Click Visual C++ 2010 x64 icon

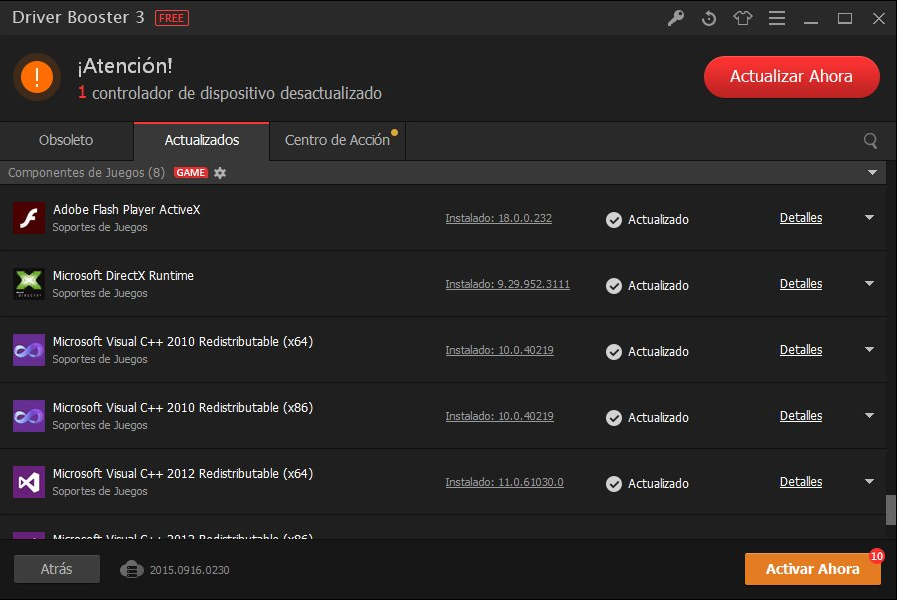pyautogui.click(x=29, y=350)
